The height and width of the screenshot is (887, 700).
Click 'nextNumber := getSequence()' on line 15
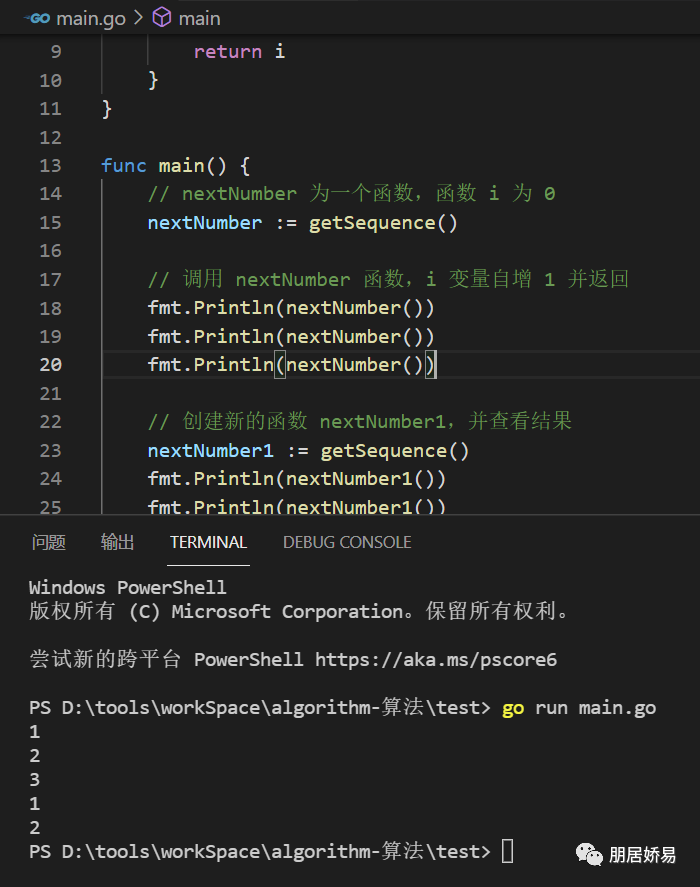click(302, 223)
